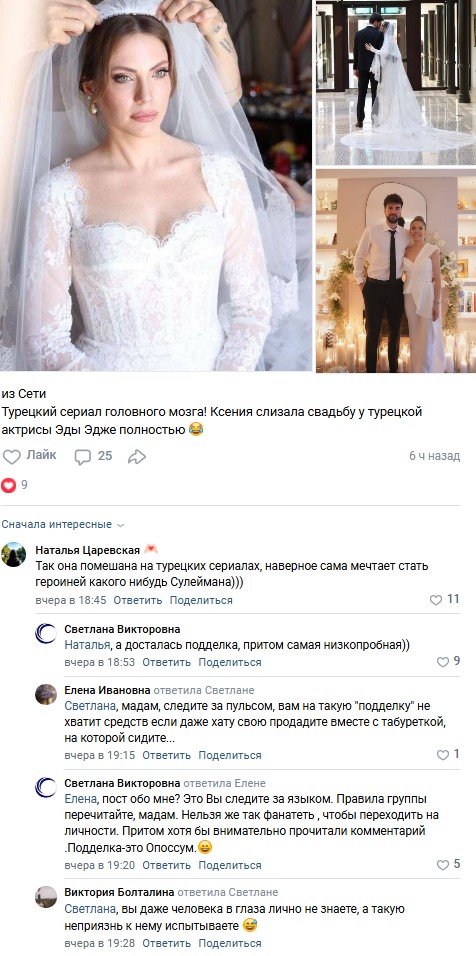The width and height of the screenshot is (476, 956).
Task: Like Светлана Викторовна's reply with 5 likes
Action: 443,865
